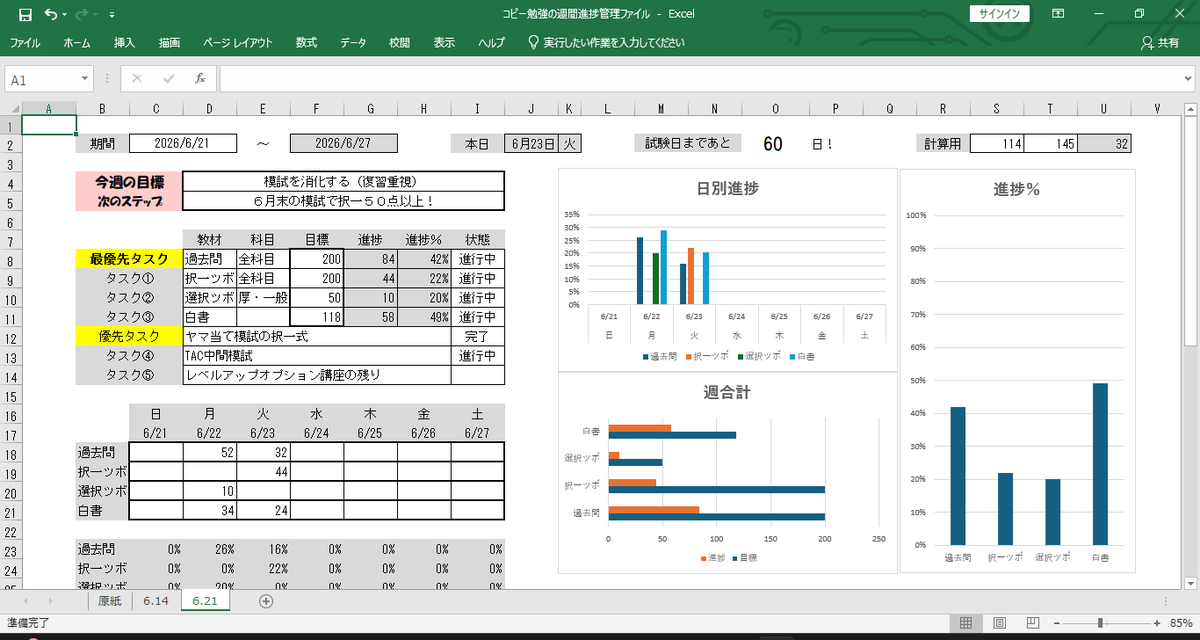Open the ヘルプ ribbon tab

(x=491, y=43)
